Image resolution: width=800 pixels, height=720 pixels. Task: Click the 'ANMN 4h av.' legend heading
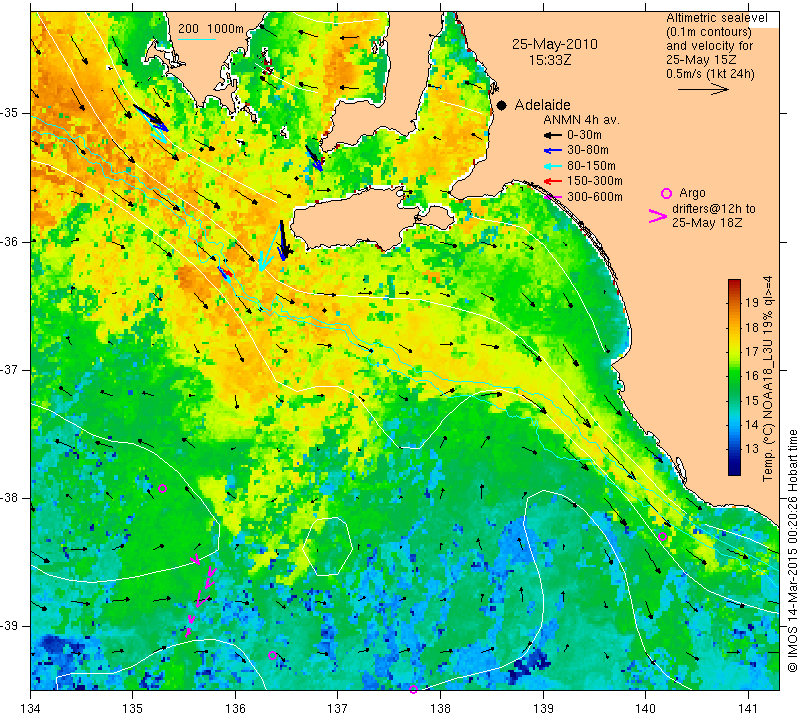[581, 120]
